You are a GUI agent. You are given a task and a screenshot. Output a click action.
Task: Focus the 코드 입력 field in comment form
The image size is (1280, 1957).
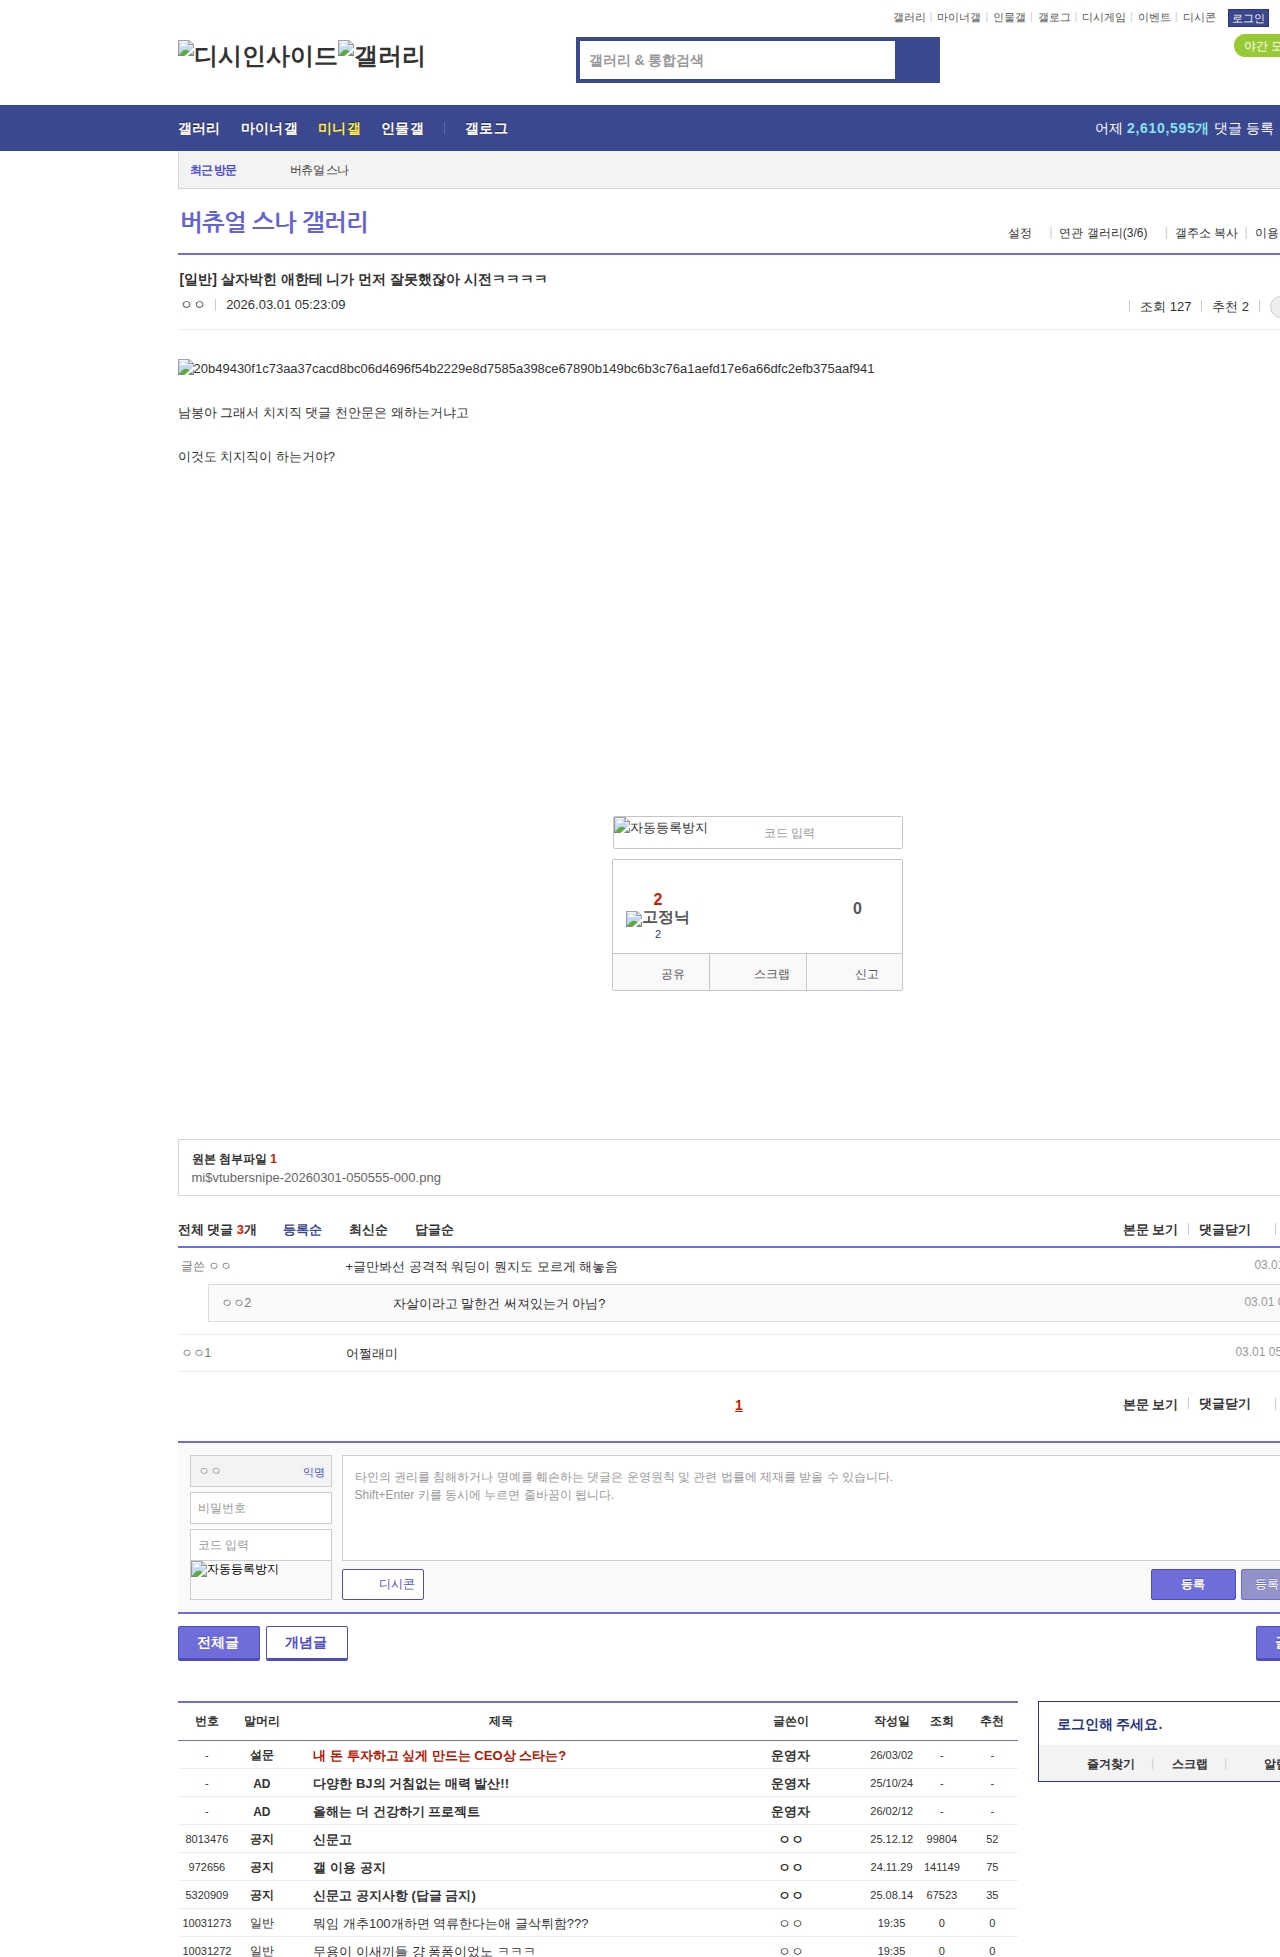click(x=261, y=1545)
